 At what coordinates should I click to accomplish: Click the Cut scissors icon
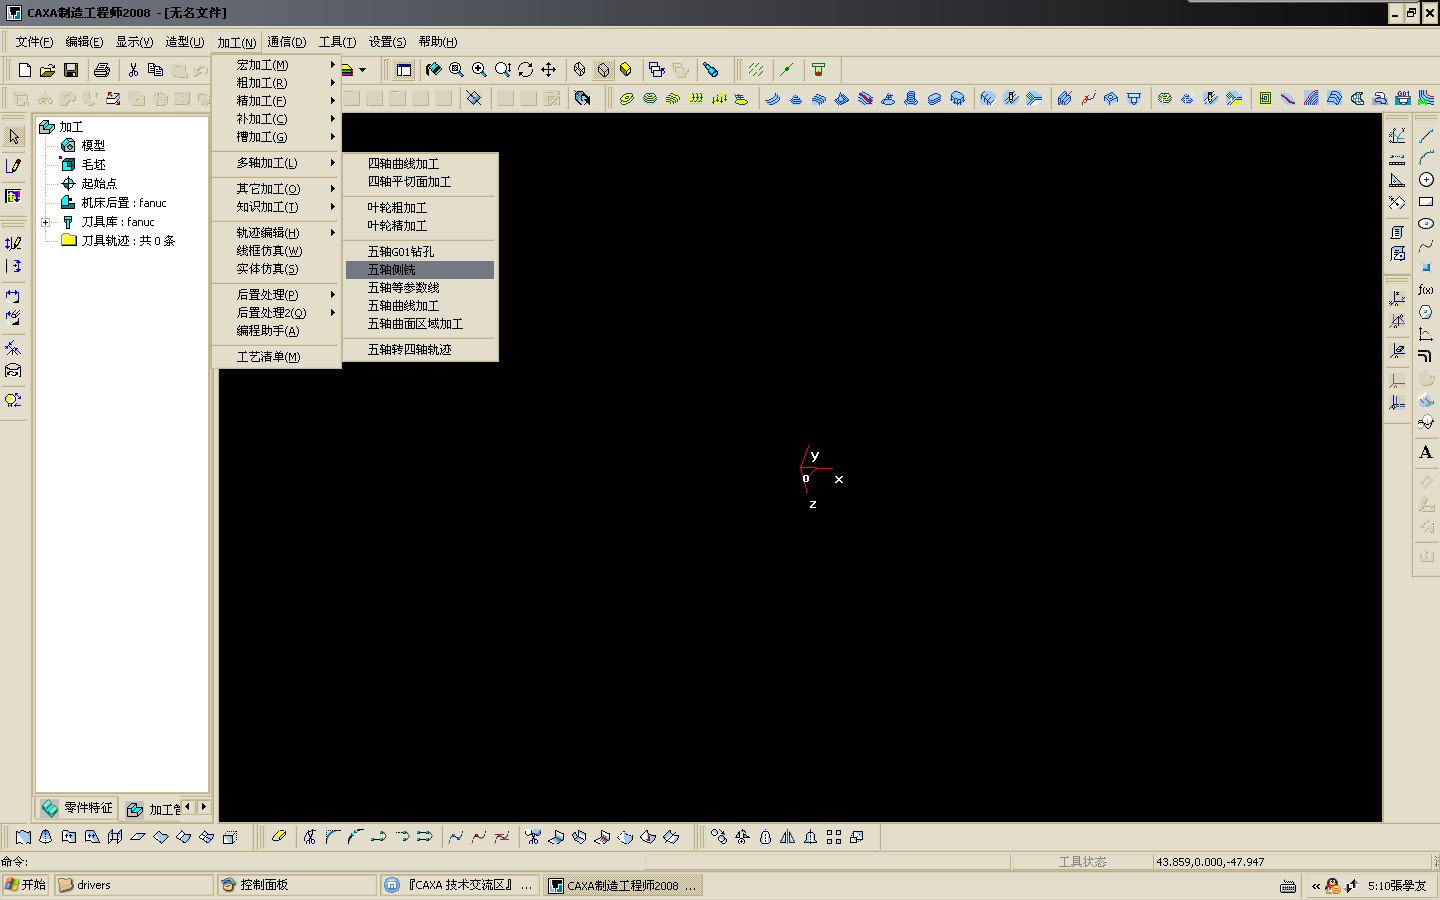click(x=133, y=70)
